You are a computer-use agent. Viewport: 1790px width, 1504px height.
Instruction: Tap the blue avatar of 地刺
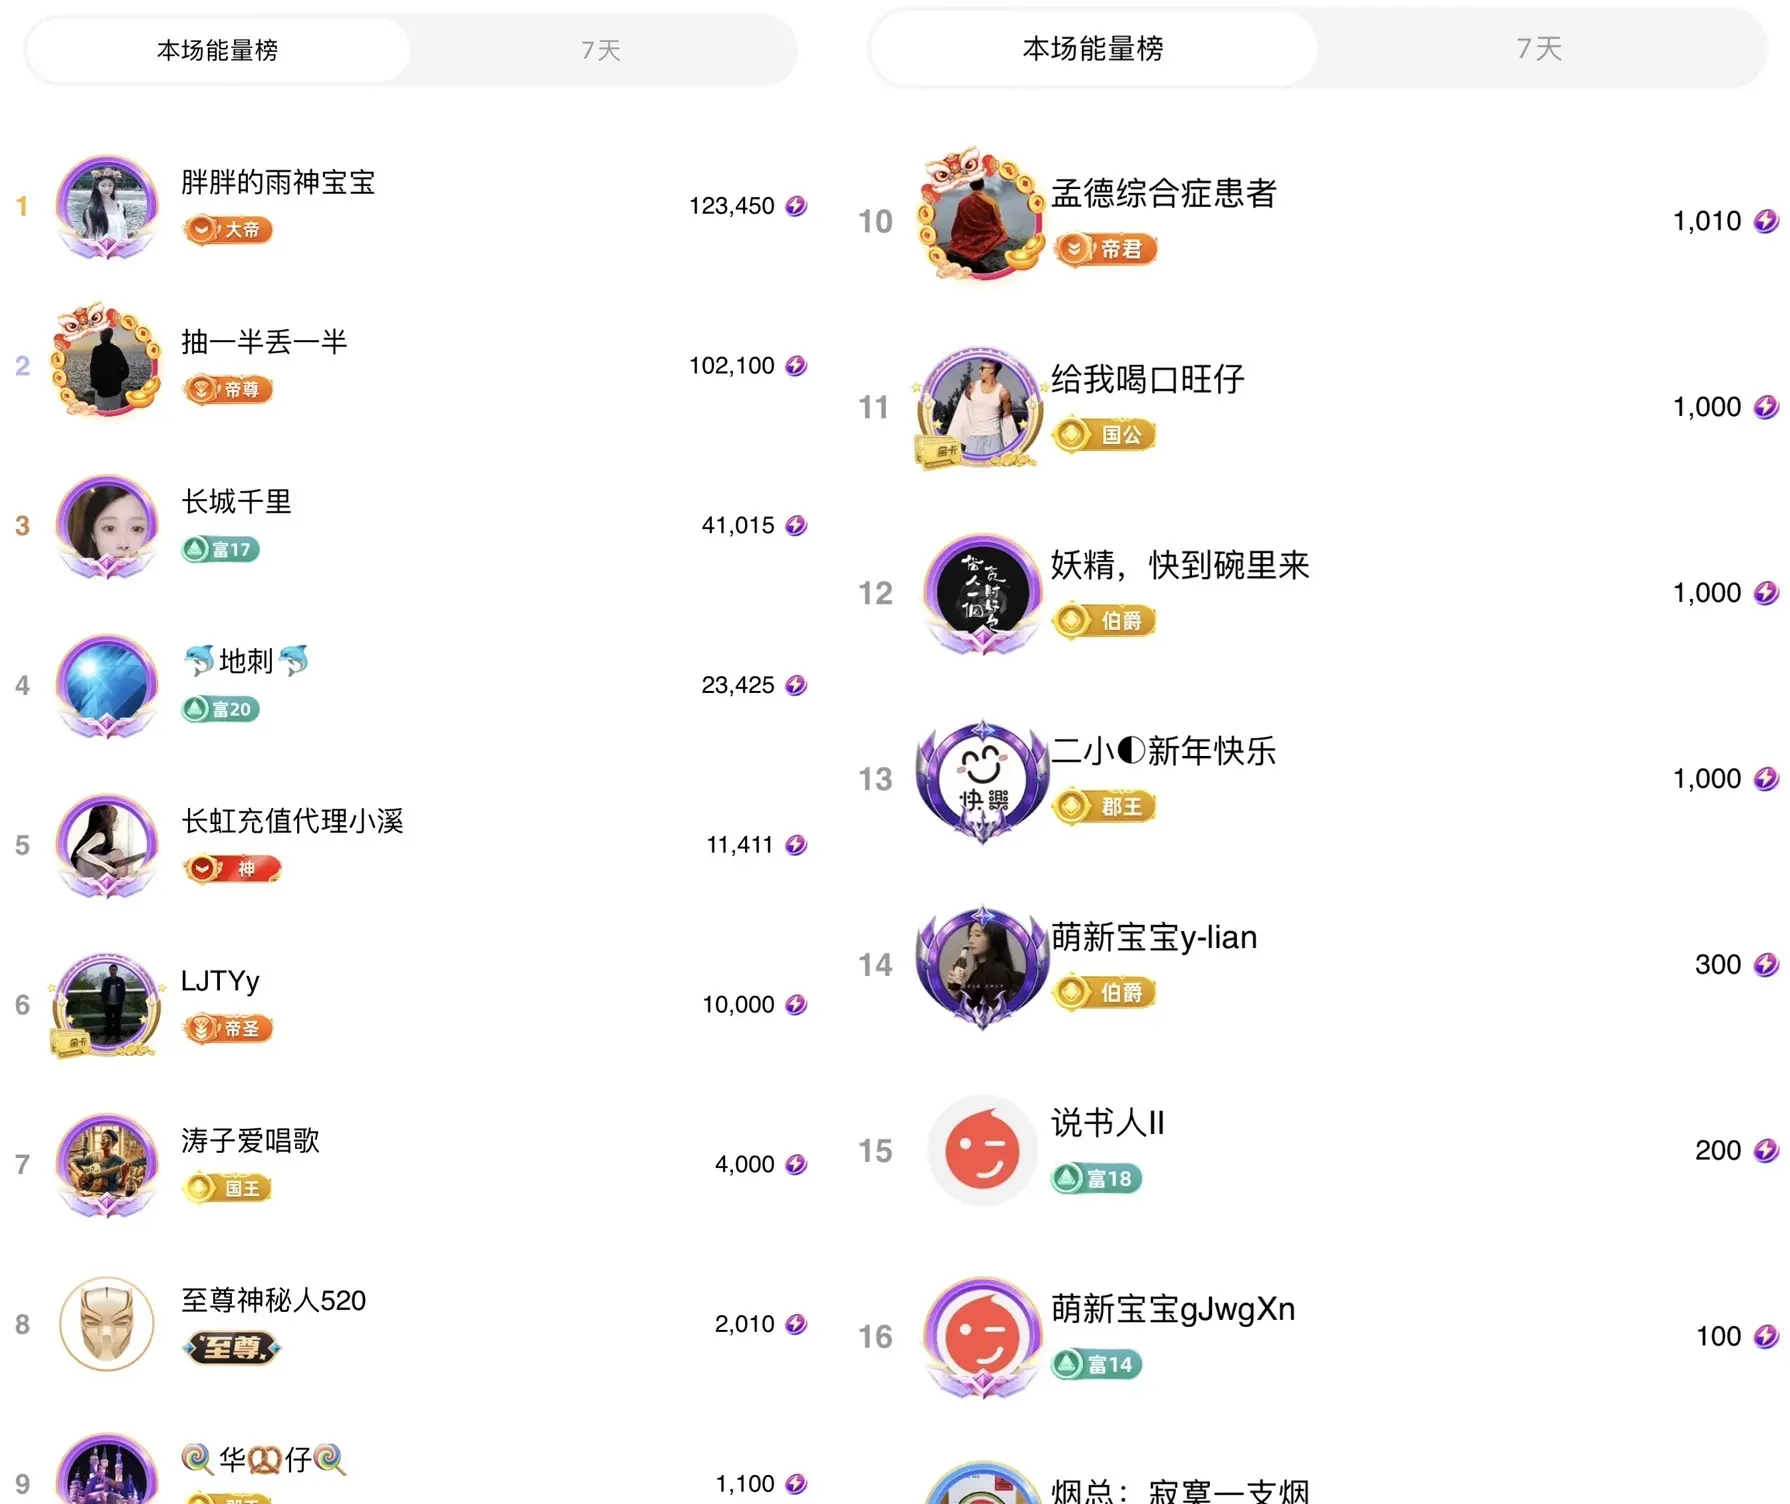pyautogui.click(x=107, y=686)
